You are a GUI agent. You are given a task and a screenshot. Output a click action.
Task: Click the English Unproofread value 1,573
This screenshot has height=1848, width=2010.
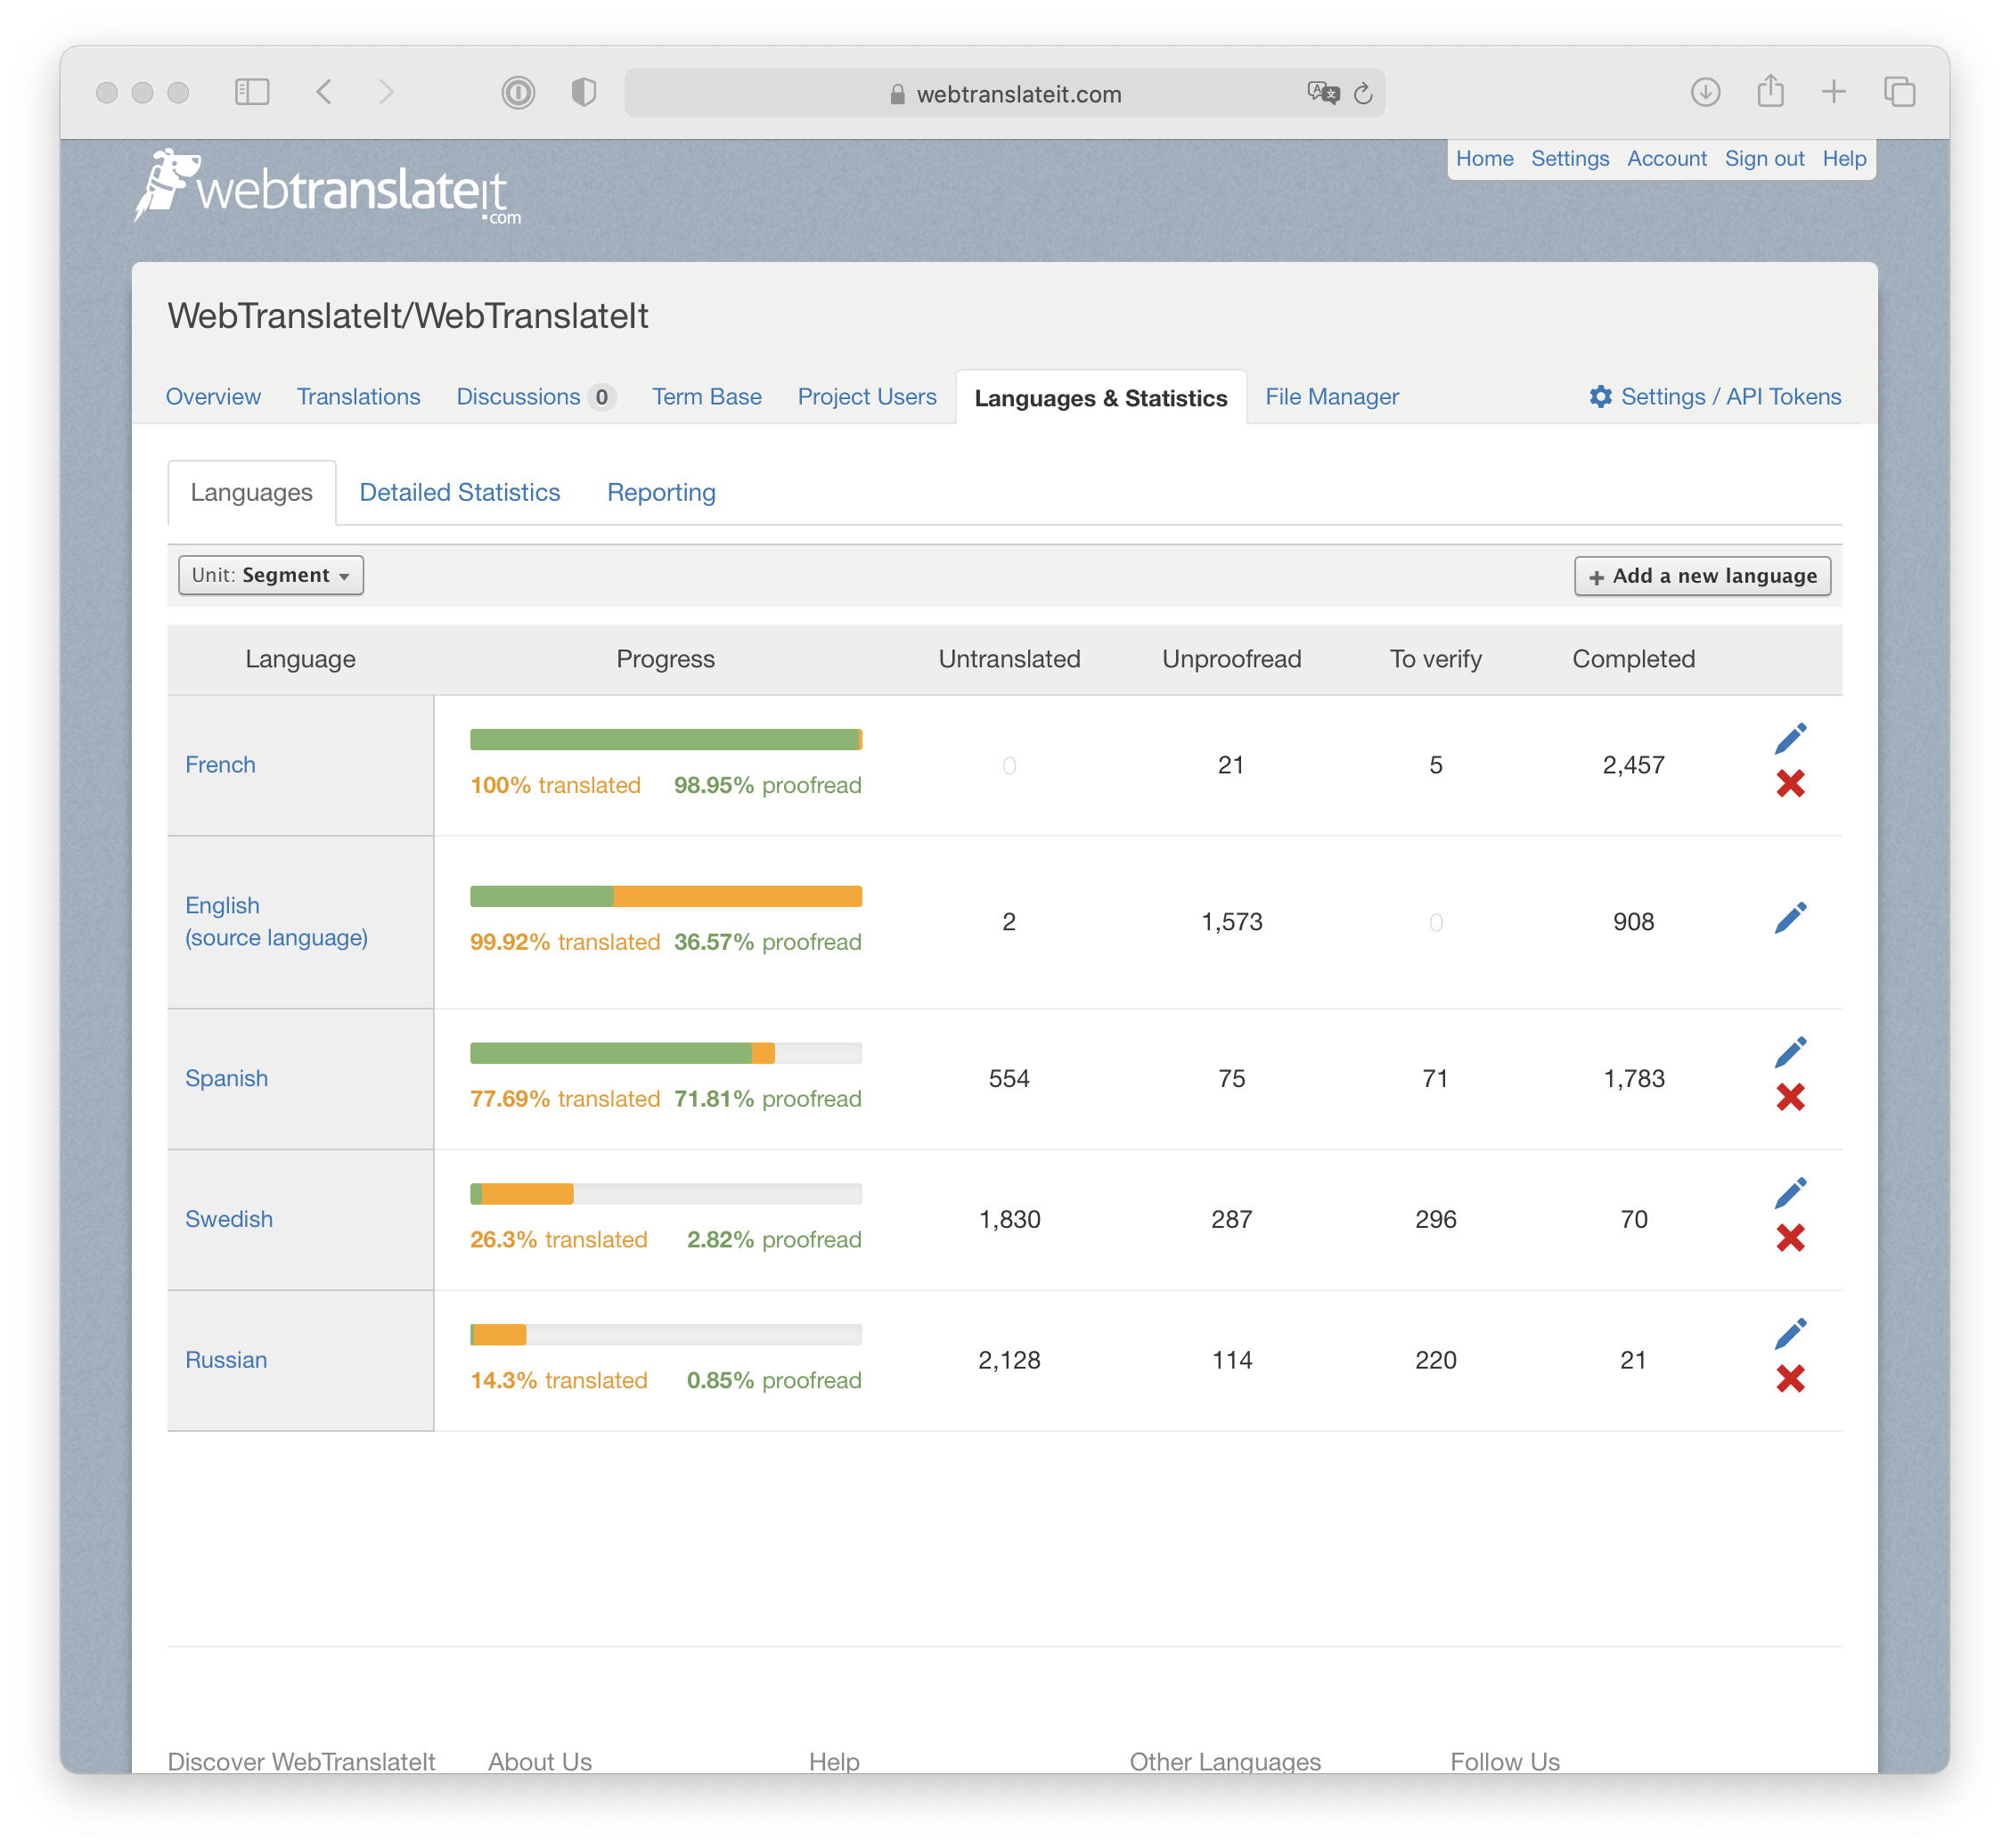tap(1231, 922)
